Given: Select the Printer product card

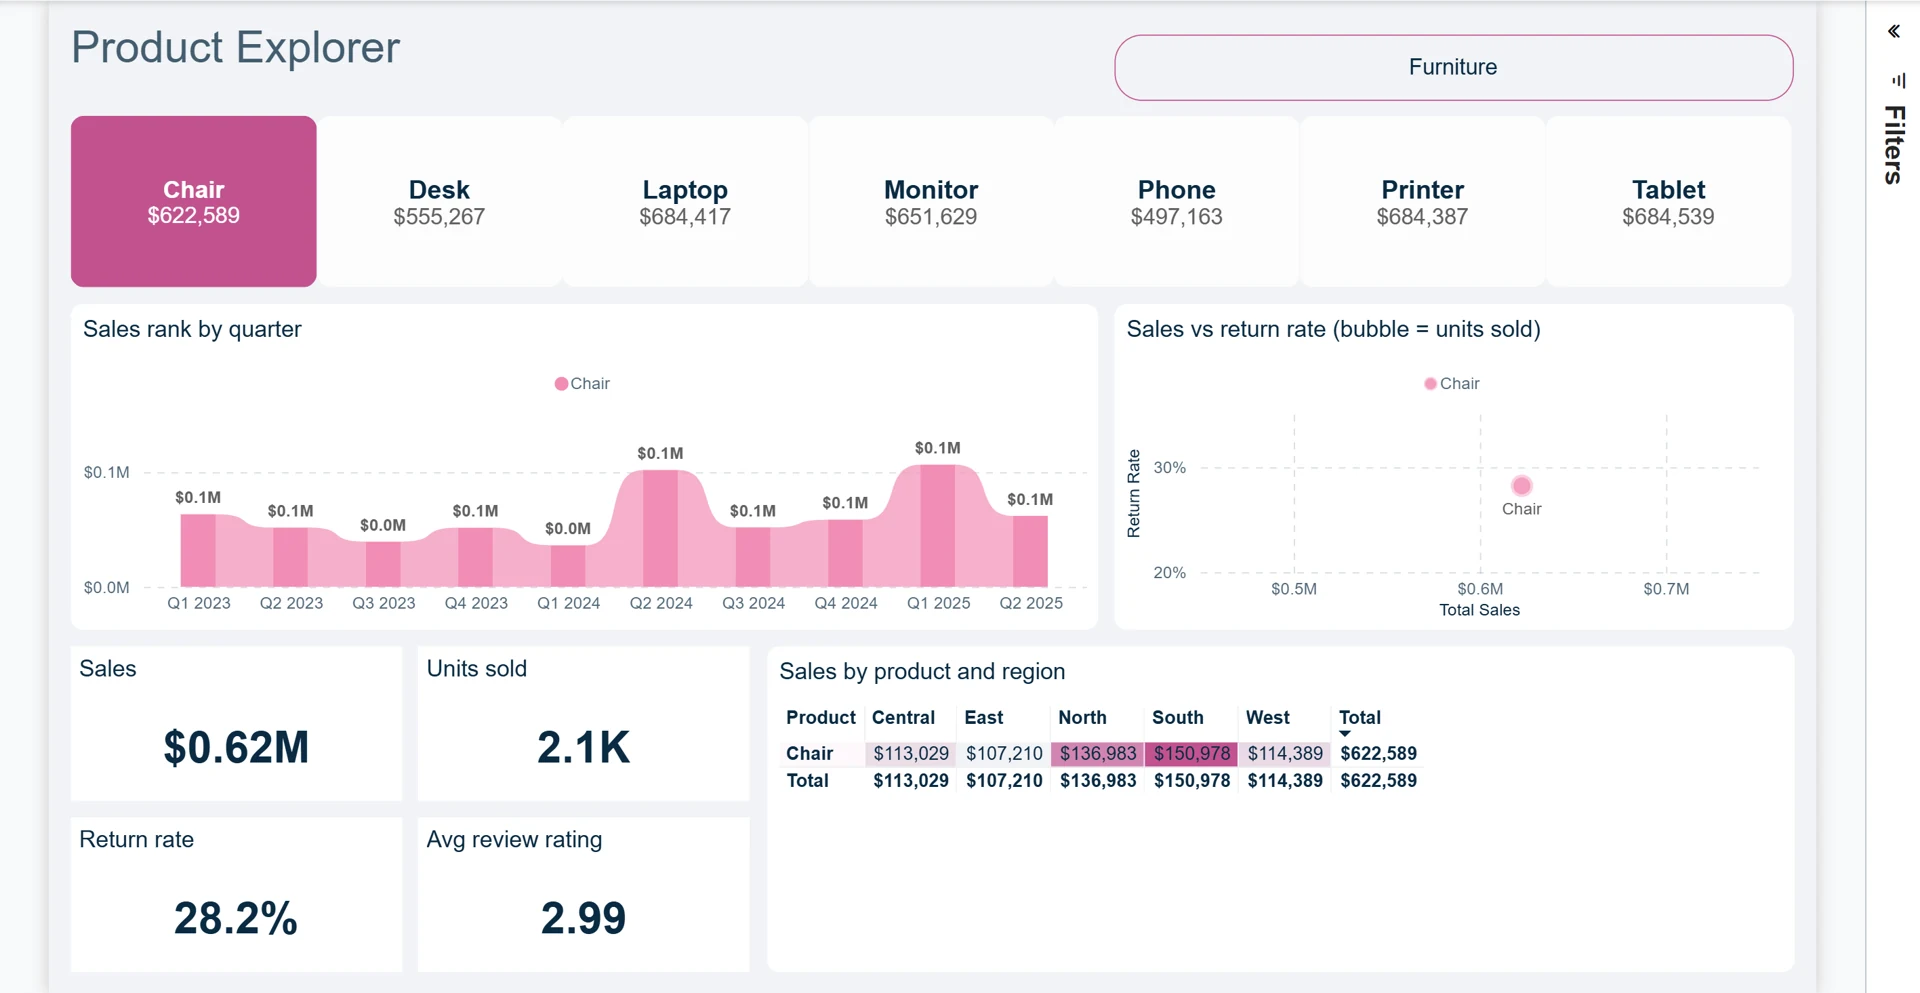Looking at the screenshot, I should (1422, 201).
